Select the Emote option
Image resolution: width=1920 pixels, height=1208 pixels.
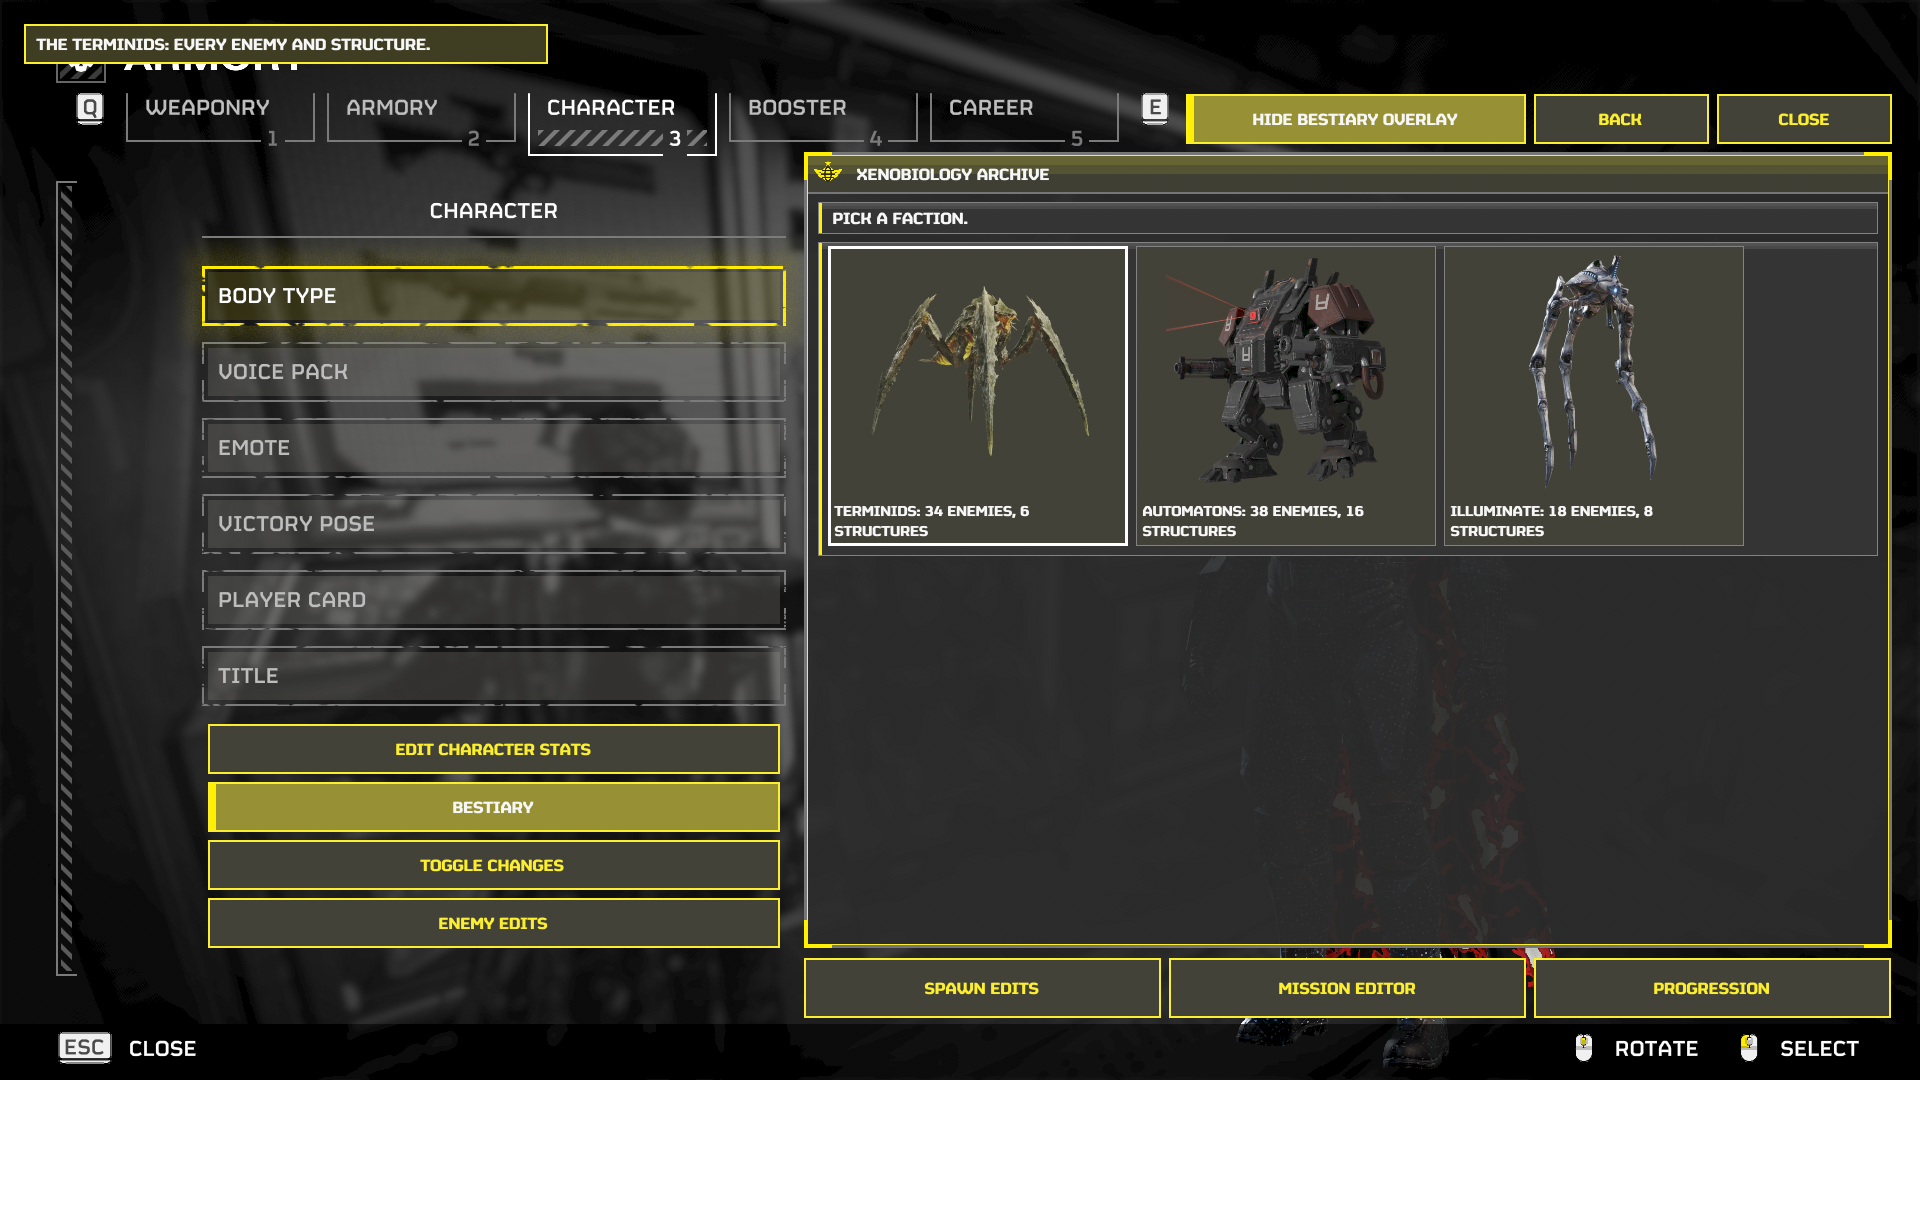[494, 448]
